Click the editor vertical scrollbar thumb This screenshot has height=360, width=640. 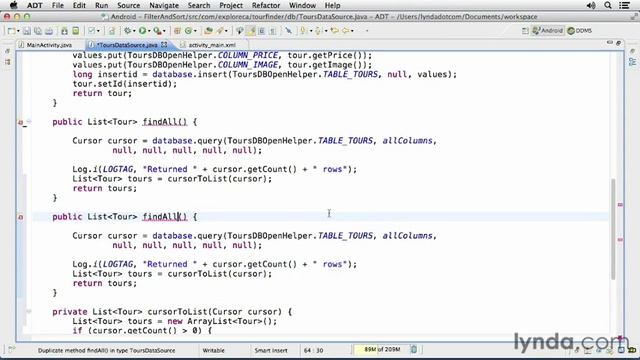(613, 229)
